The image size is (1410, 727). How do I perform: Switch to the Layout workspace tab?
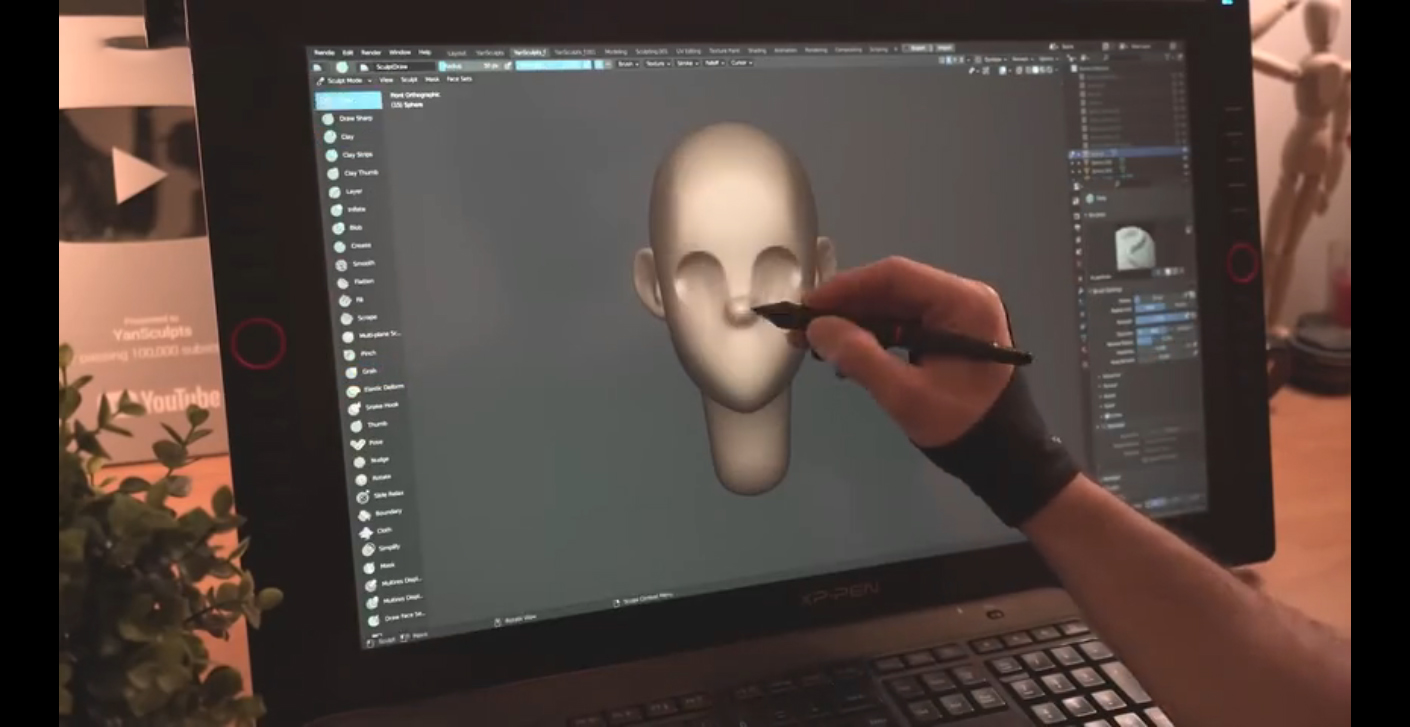456,52
